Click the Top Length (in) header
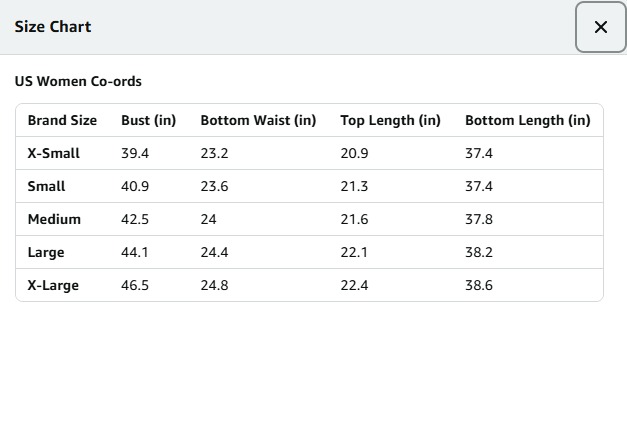Image resolution: width=627 pixels, height=442 pixels. (x=390, y=120)
